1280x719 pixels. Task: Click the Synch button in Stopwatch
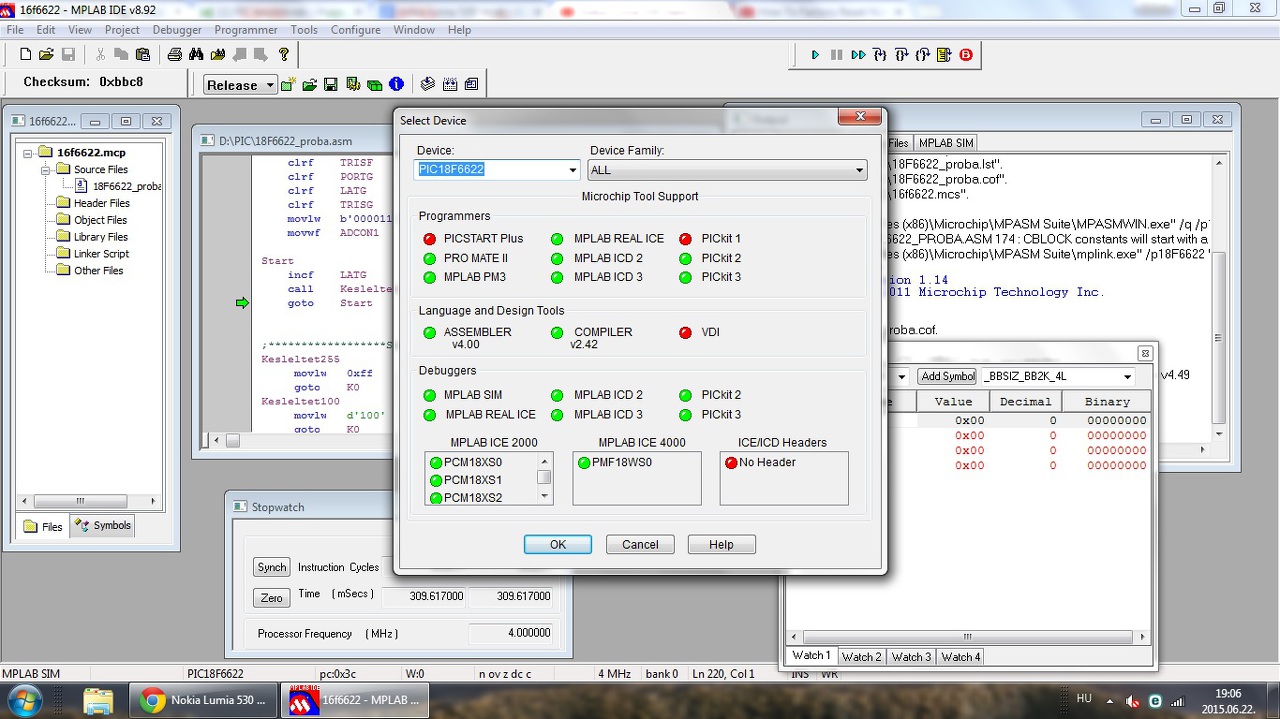point(272,567)
